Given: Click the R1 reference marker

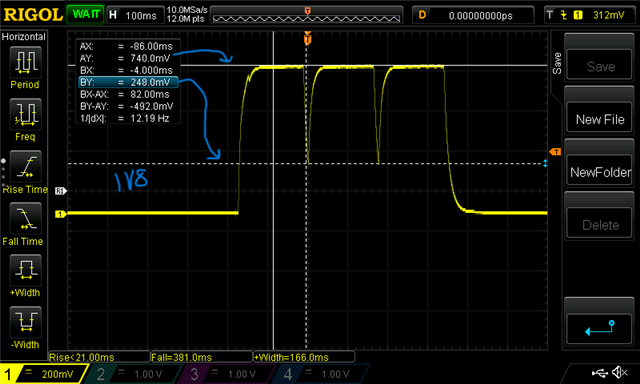Looking at the screenshot, I should [x=60, y=191].
